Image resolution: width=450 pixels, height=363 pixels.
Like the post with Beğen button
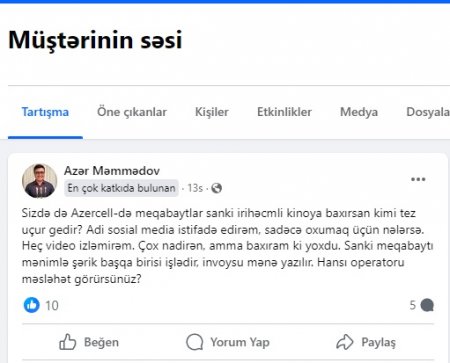pos(89,342)
